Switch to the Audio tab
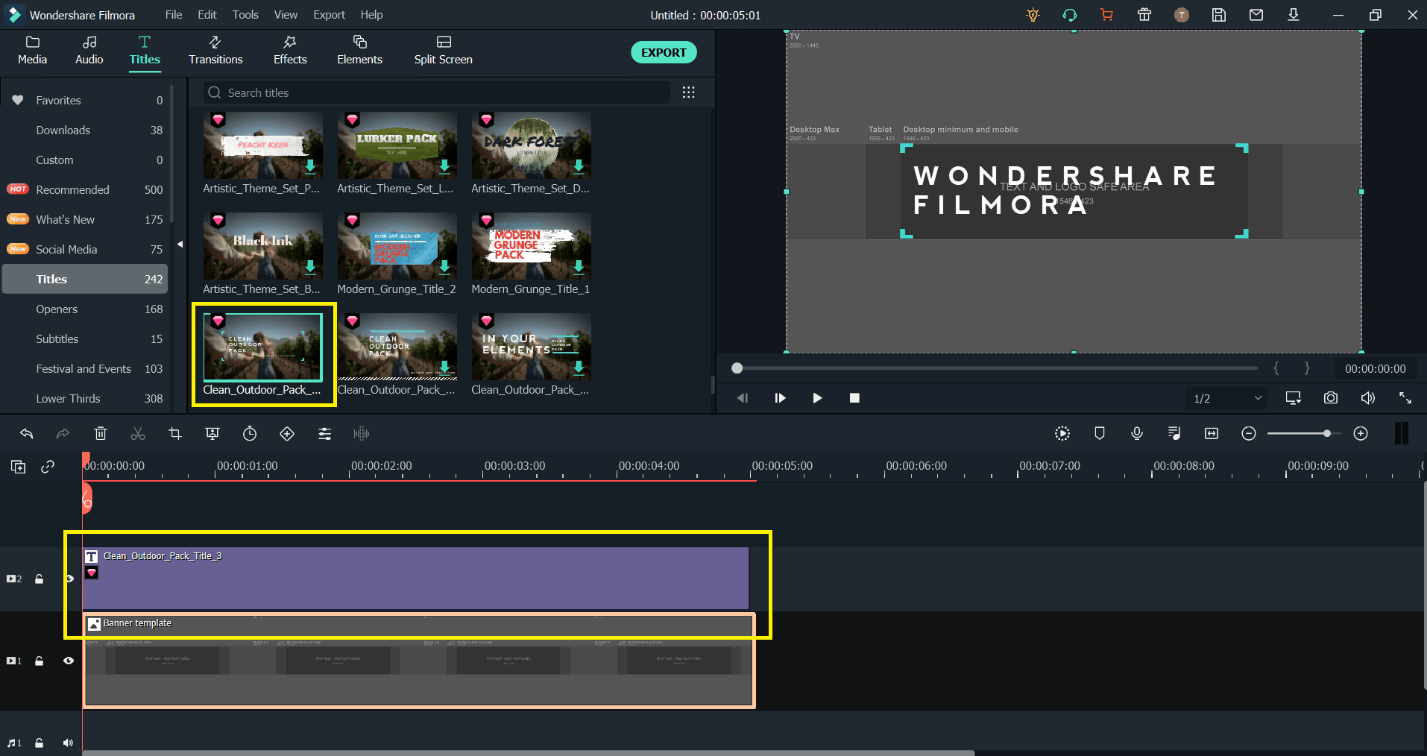Viewport: 1427px width, 756px height. pos(89,50)
